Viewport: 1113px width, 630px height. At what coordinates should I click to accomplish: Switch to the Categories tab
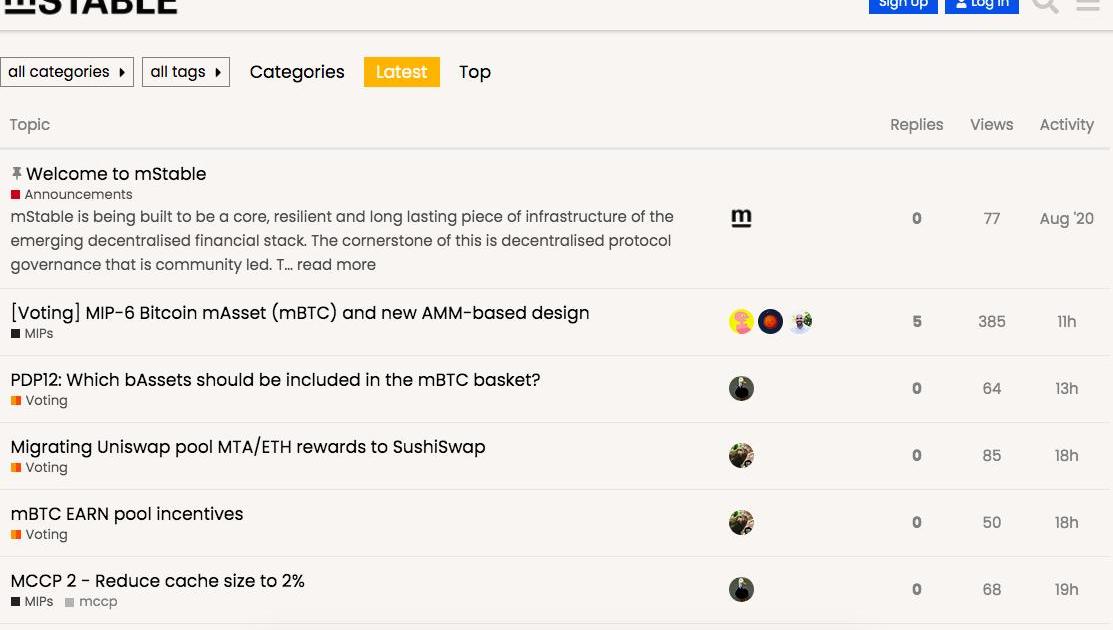(297, 72)
